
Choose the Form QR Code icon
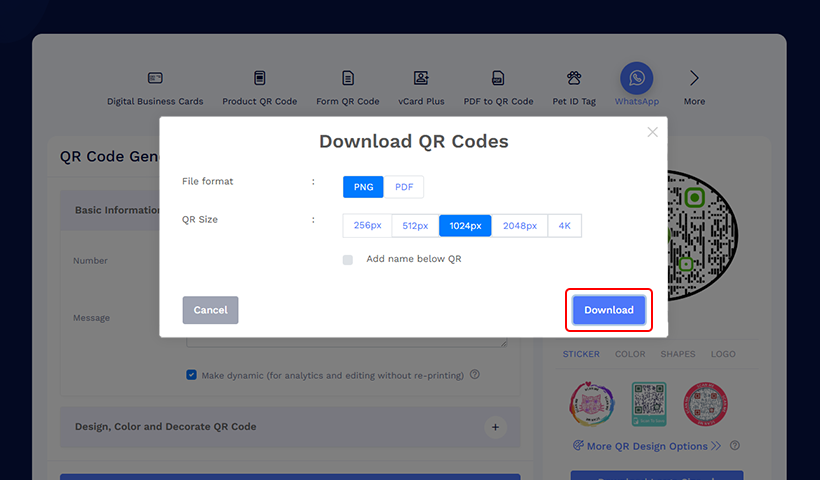[x=348, y=78]
